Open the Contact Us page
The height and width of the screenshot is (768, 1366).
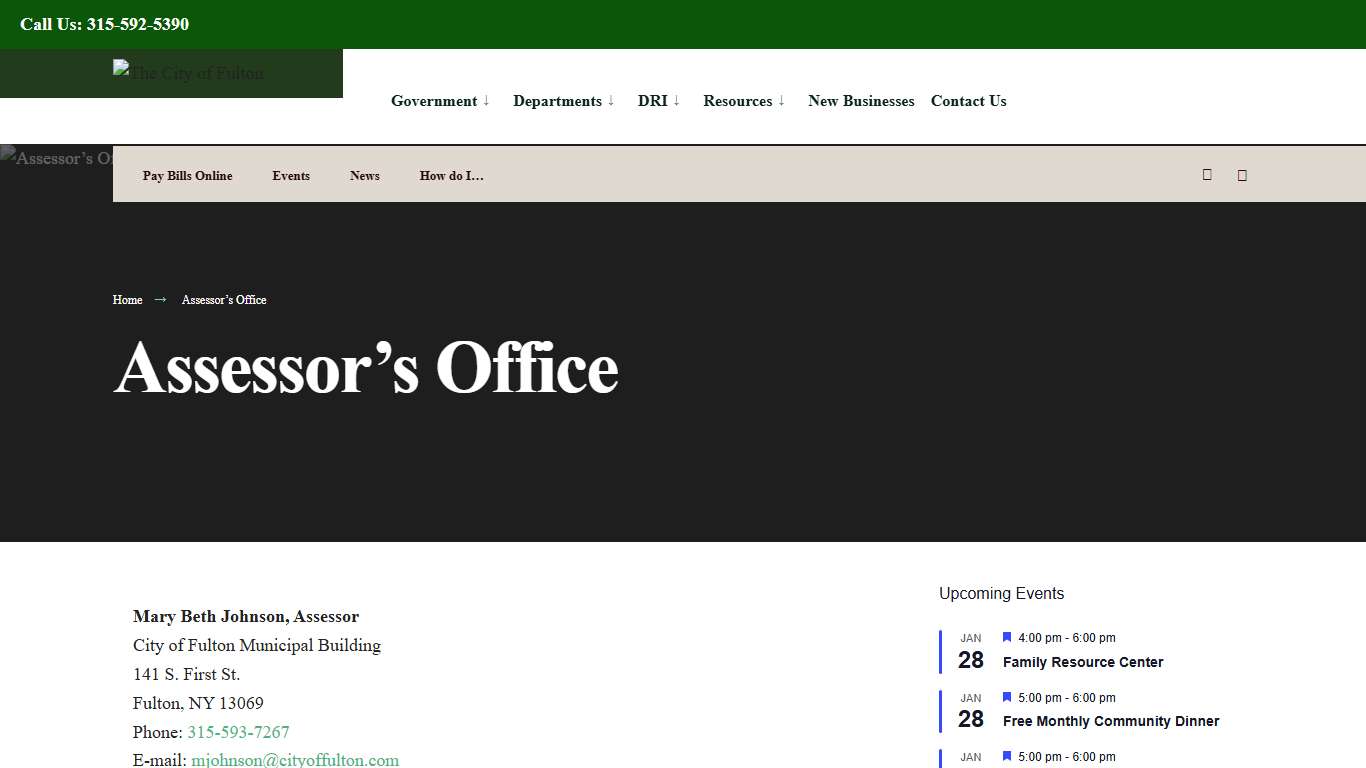pos(968,100)
